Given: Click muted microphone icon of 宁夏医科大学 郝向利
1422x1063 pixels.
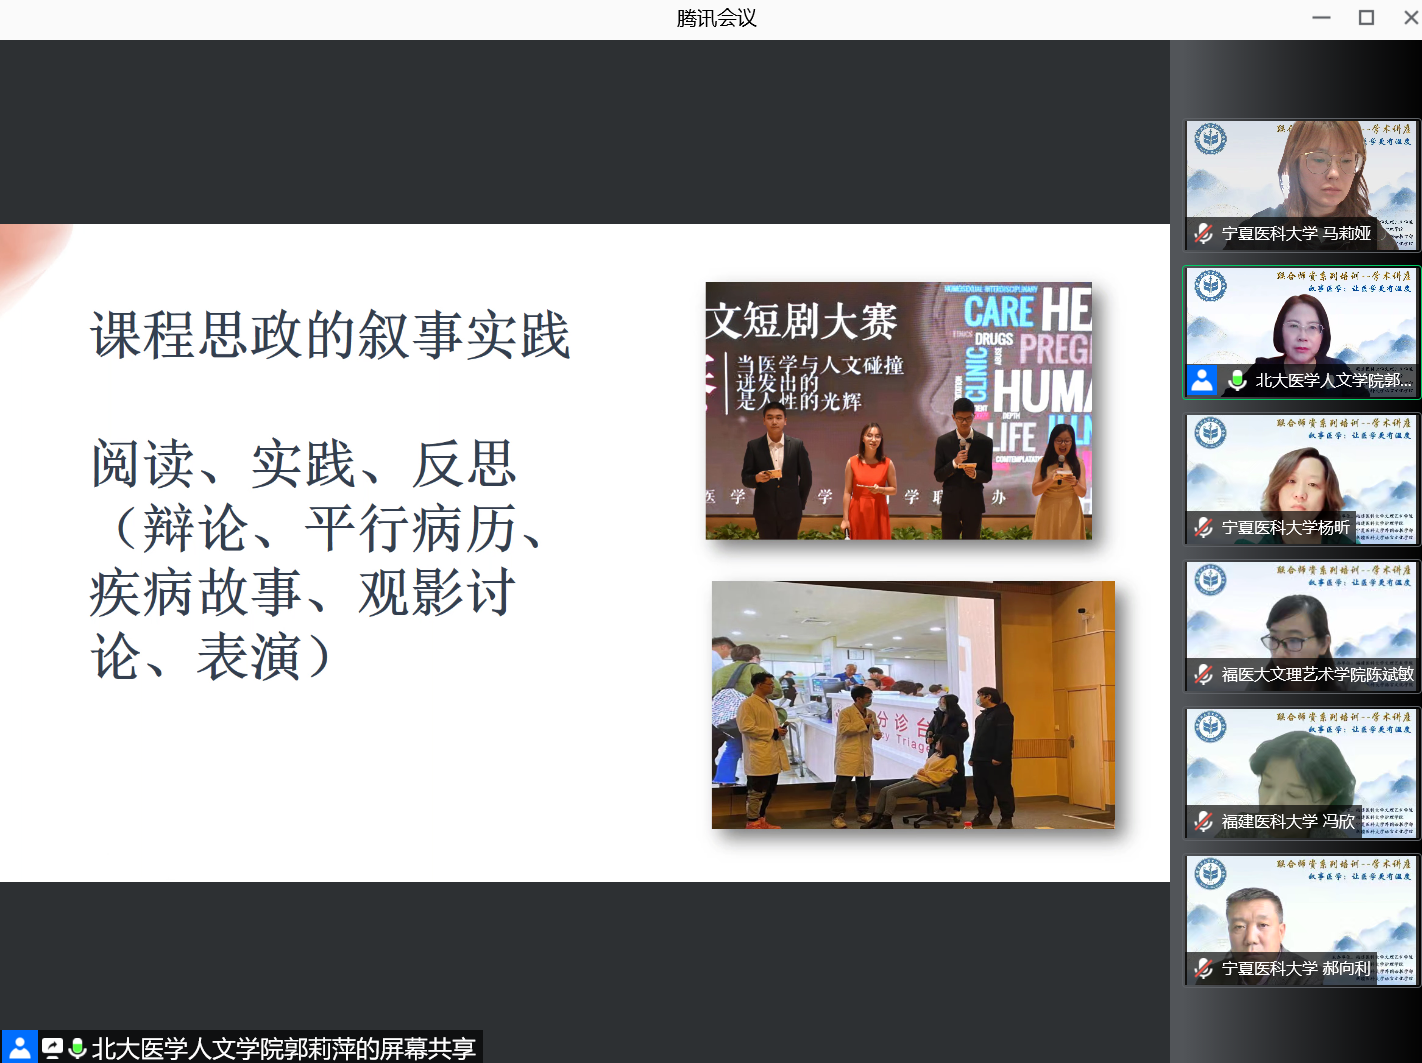Looking at the screenshot, I should pyautogui.click(x=1204, y=969).
